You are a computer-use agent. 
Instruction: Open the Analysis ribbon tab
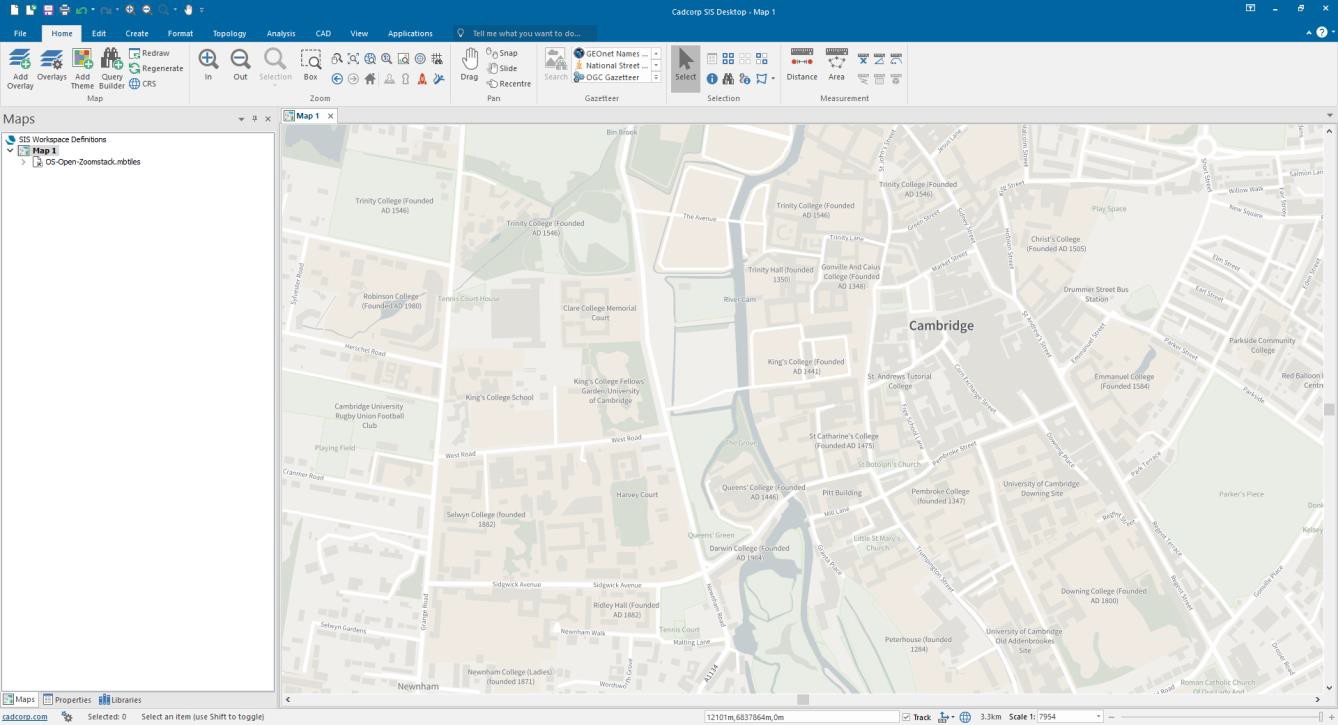point(281,33)
